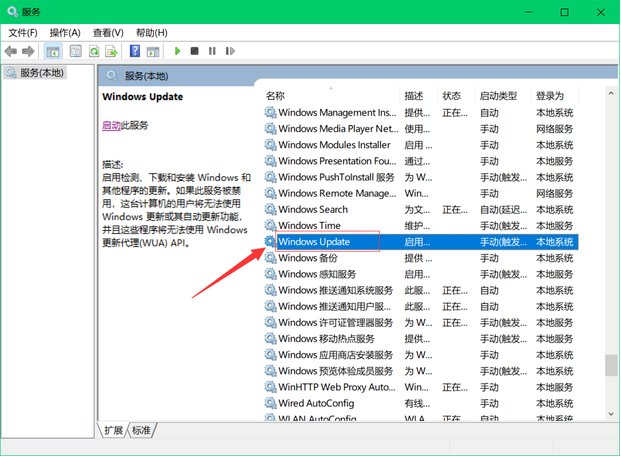Open the Properties toolbar icon

coord(76,51)
